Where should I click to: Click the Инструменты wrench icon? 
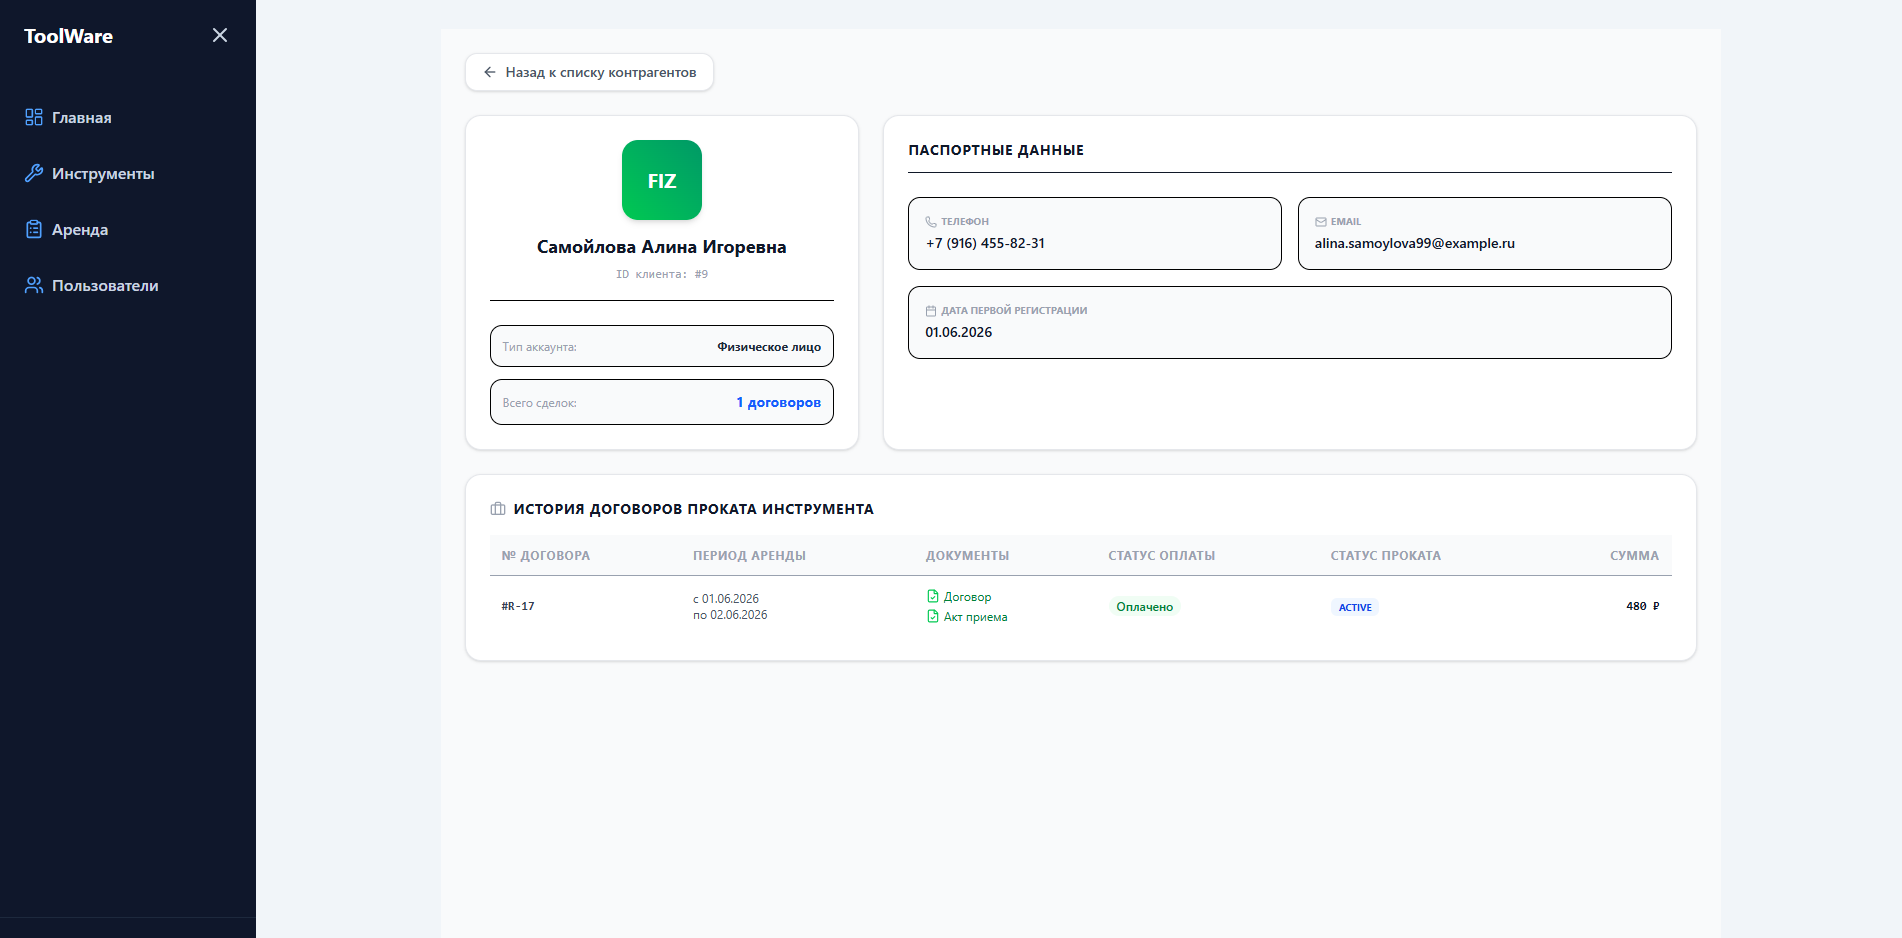click(x=34, y=173)
